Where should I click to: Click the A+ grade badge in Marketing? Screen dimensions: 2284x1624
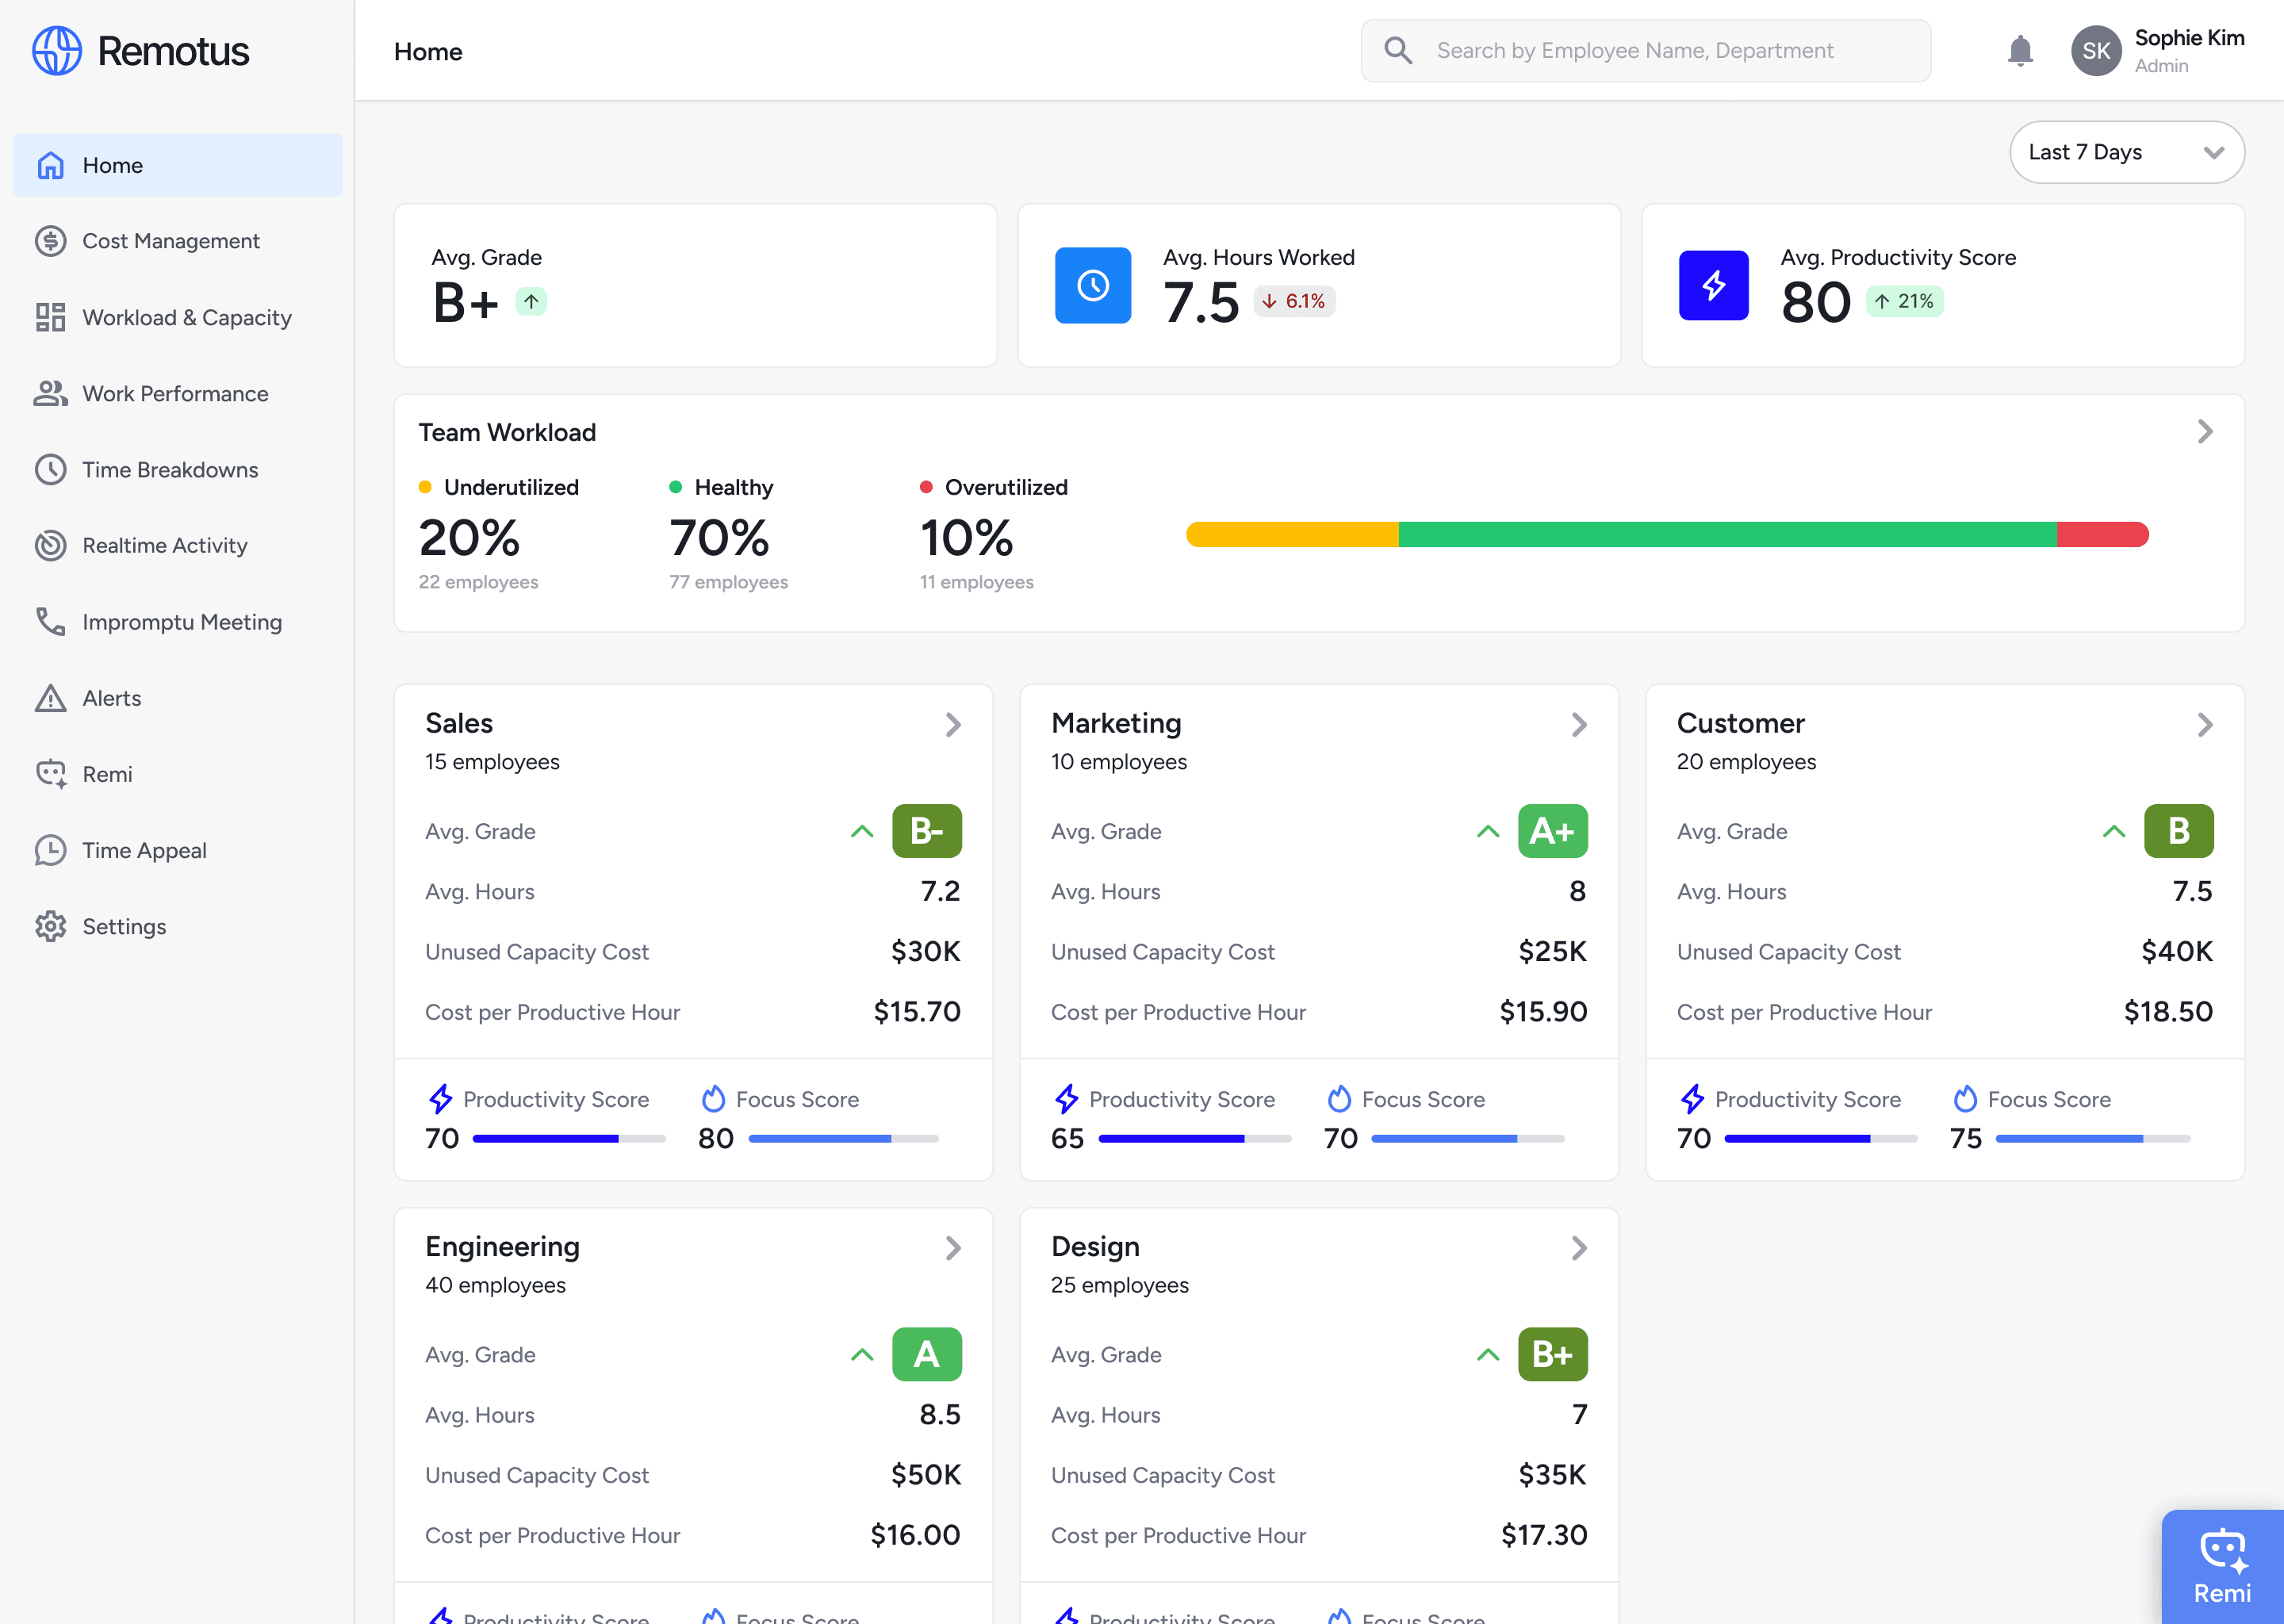pos(1552,831)
